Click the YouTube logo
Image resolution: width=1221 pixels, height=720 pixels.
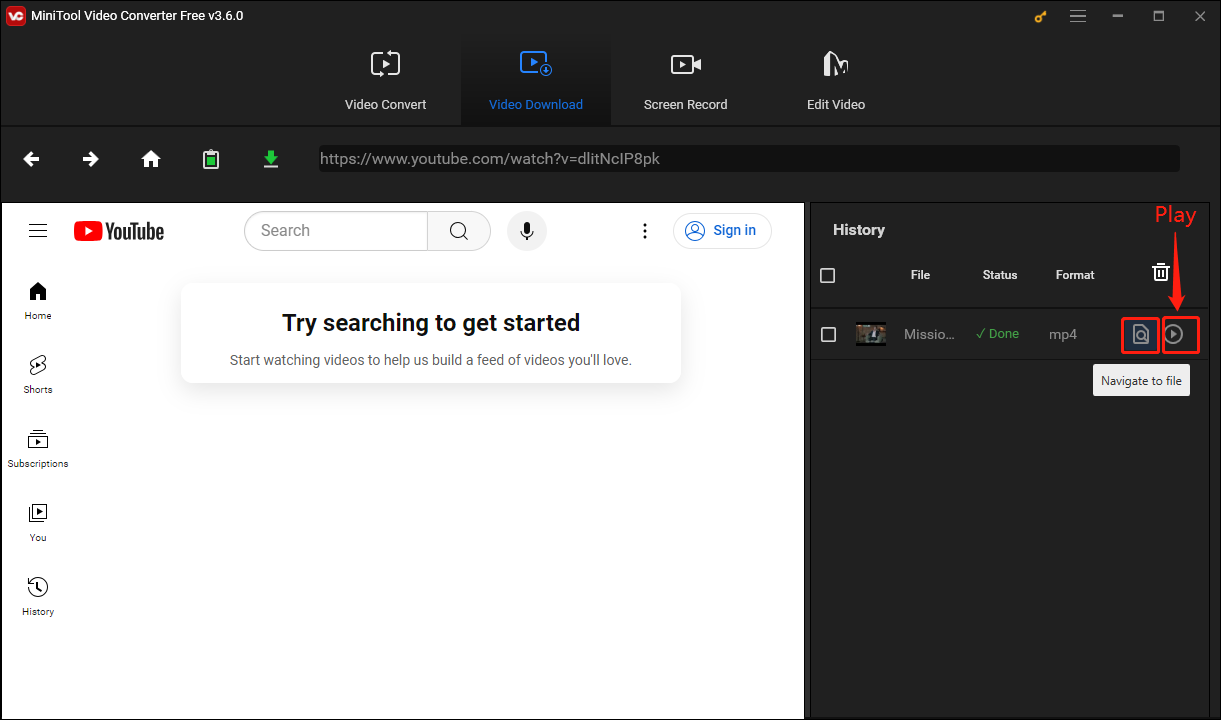point(119,231)
